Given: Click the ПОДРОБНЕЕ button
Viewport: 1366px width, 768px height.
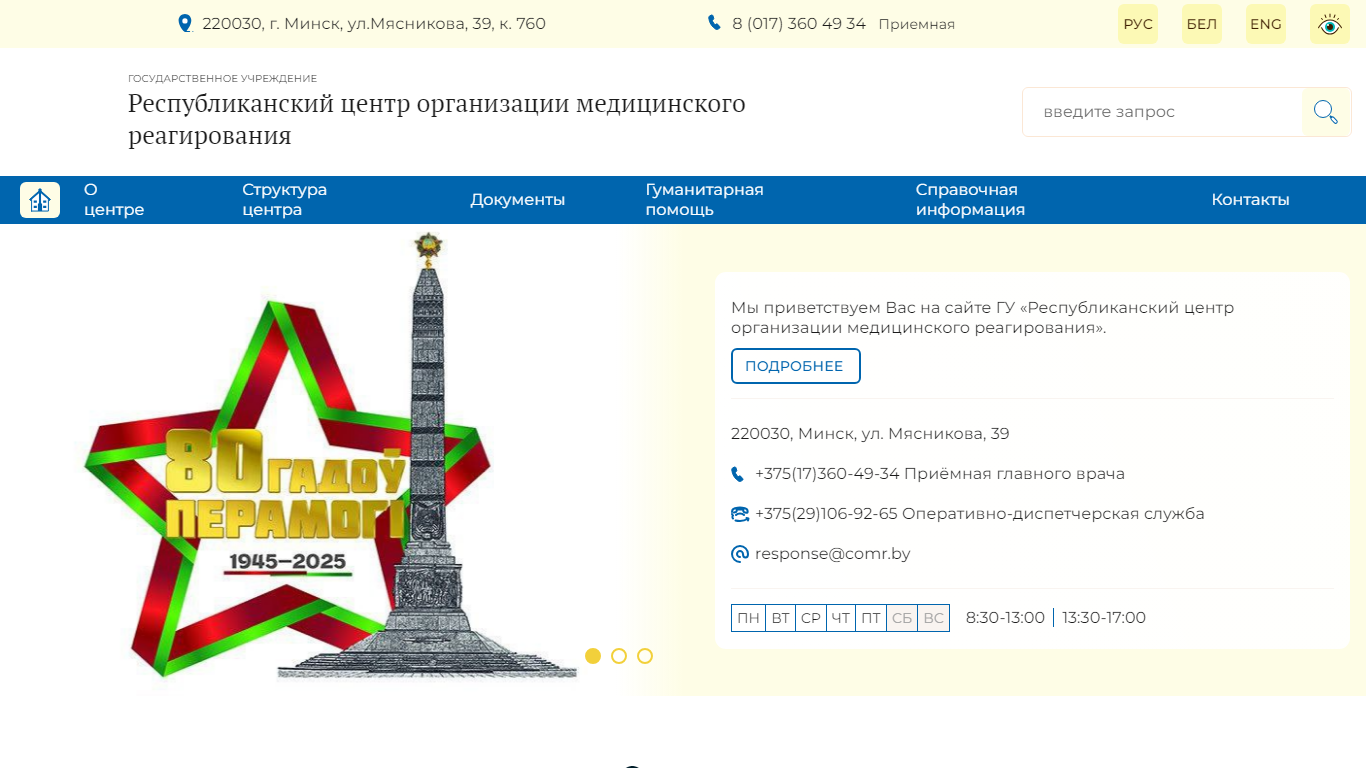Looking at the screenshot, I should 796,366.
